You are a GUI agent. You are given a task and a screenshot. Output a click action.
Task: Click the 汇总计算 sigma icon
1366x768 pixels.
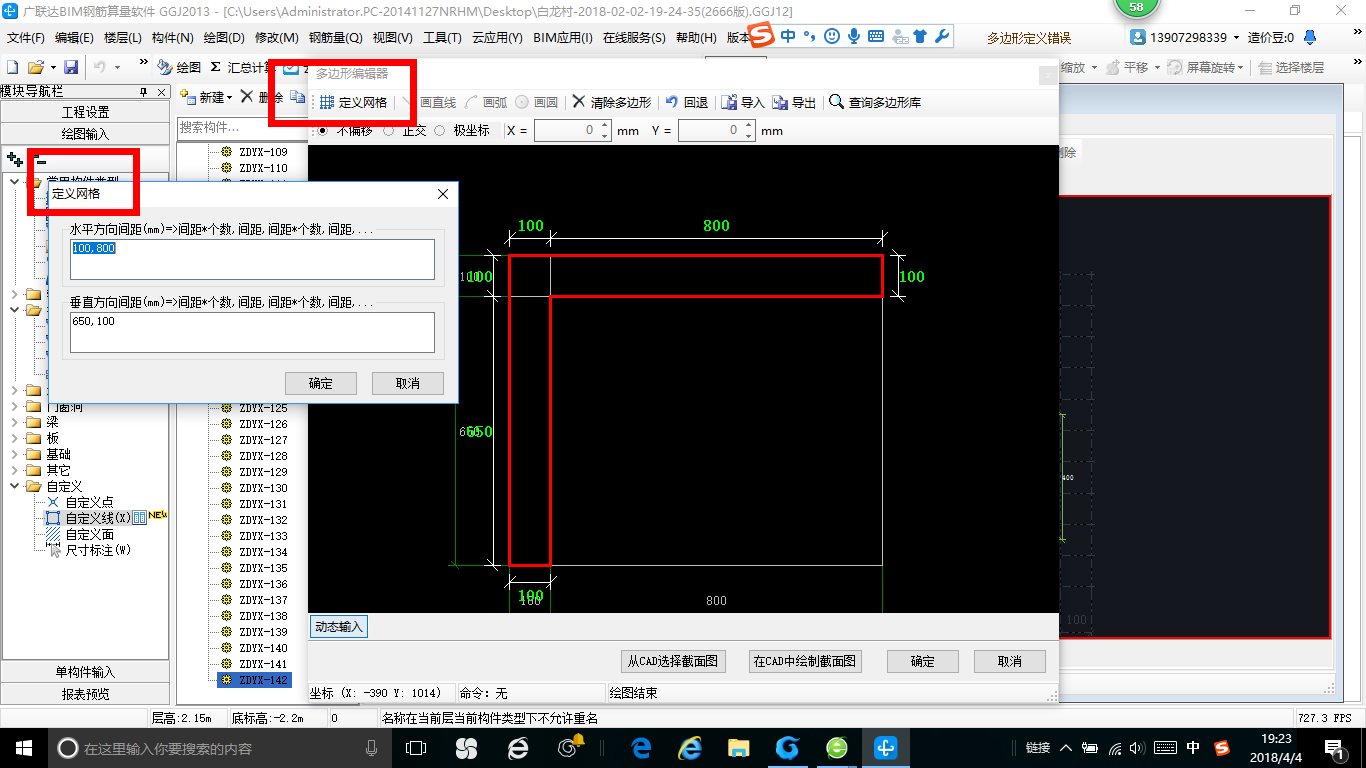[216, 67]
